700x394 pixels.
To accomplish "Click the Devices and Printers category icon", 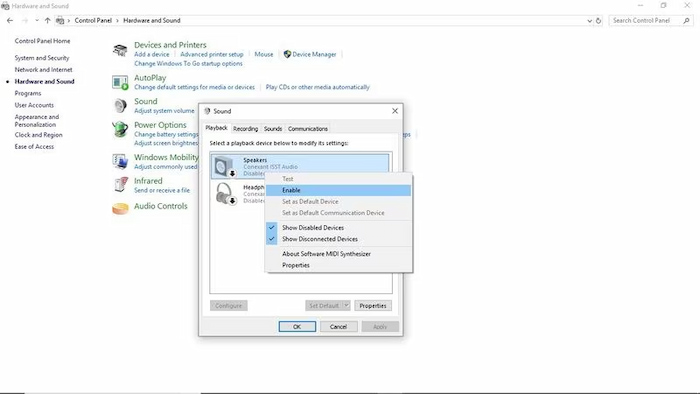I will click(x=120, y=50).
